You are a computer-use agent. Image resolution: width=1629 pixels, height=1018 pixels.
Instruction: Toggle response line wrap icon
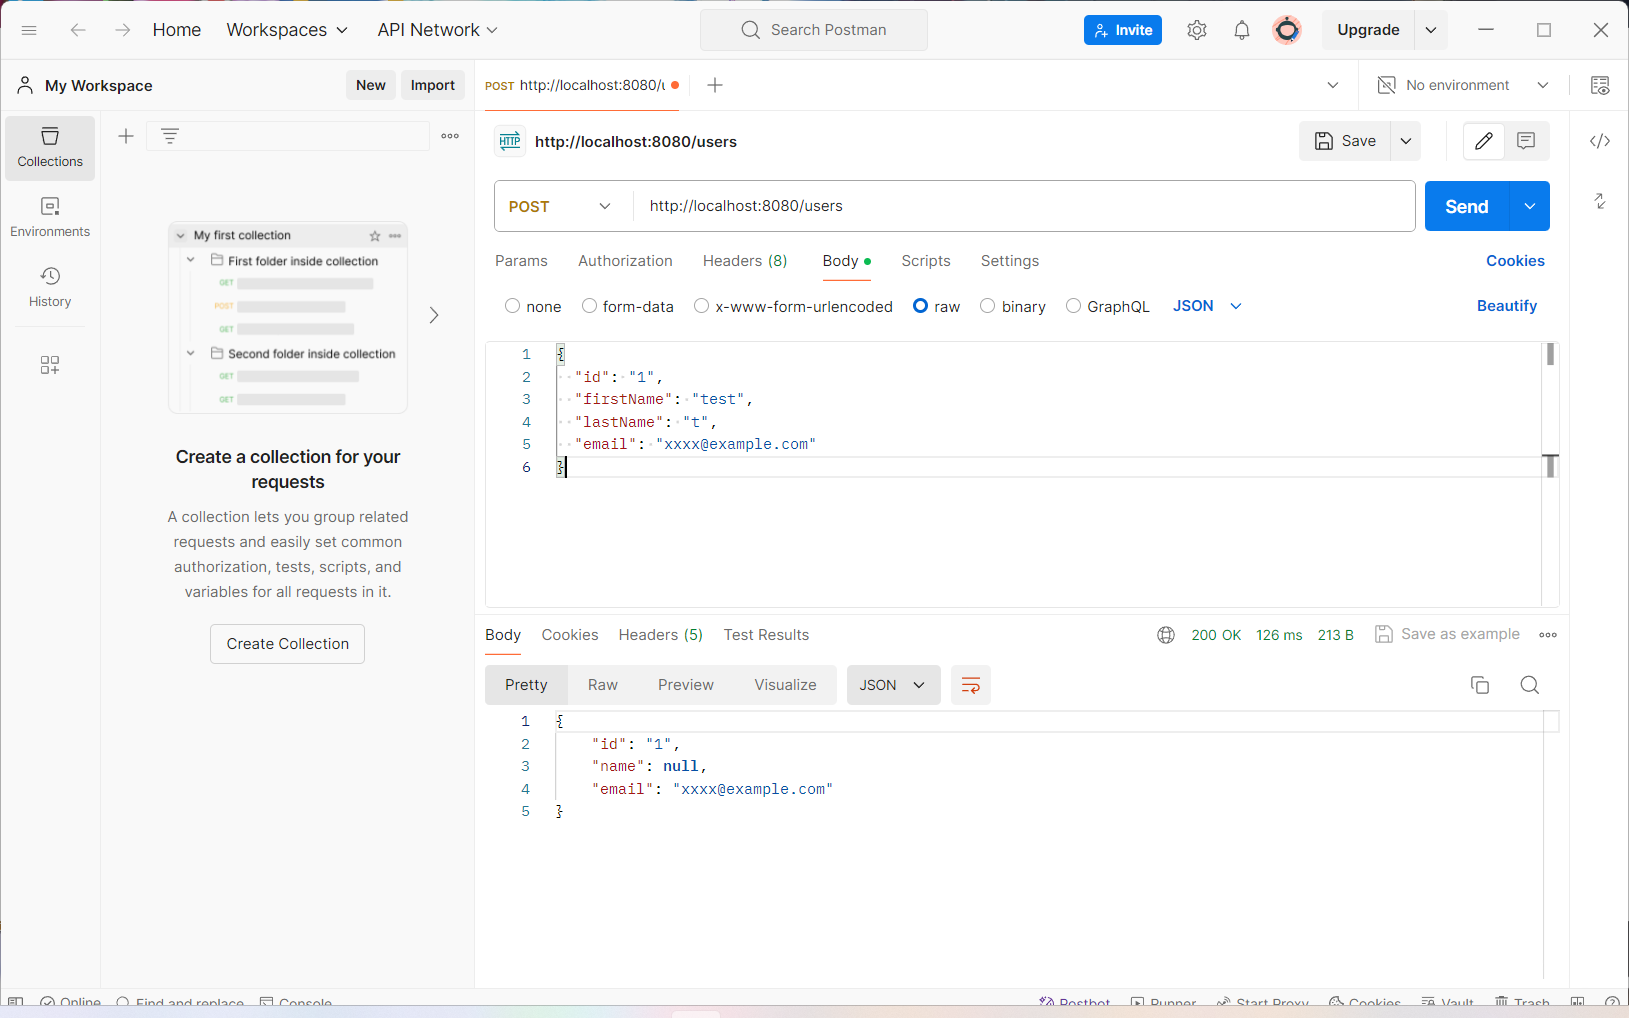tap(970, 685)
